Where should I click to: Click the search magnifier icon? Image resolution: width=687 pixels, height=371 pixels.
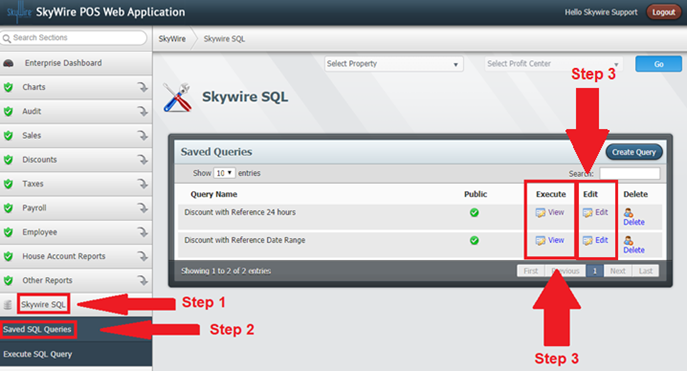point(7,39)
